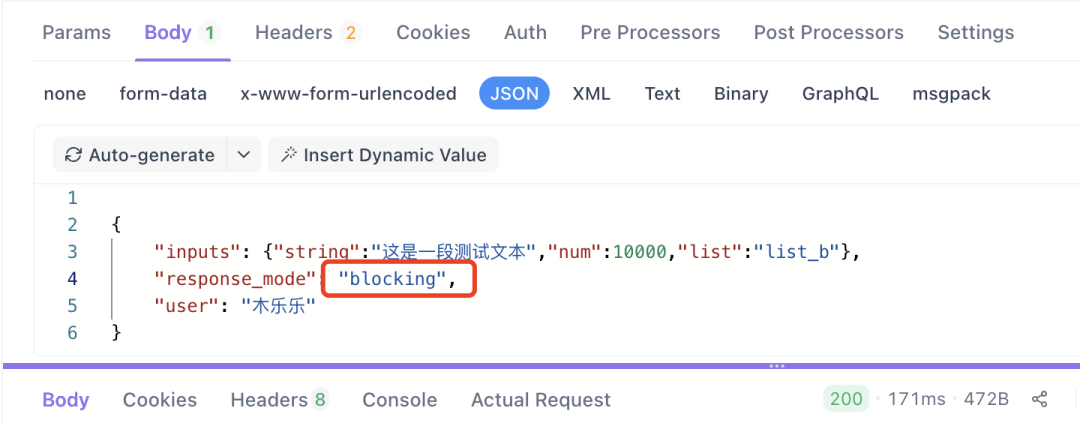1080x426 pixels.
Task: Click the share icon beside response size
Action: point(1039,400)
